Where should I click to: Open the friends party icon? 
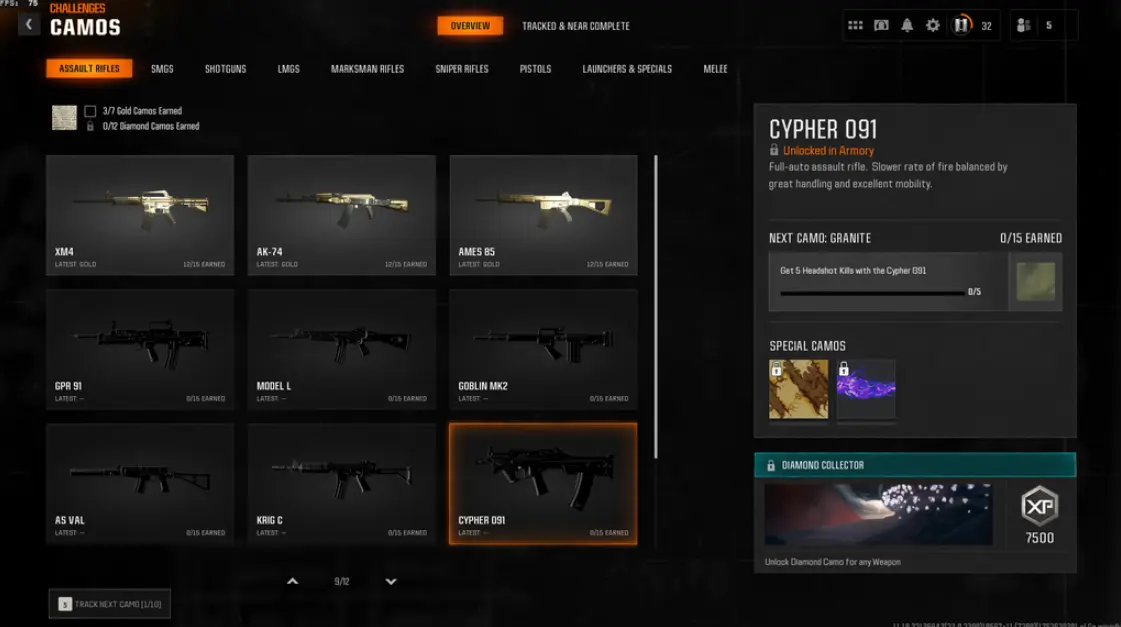click(1024, 25)
